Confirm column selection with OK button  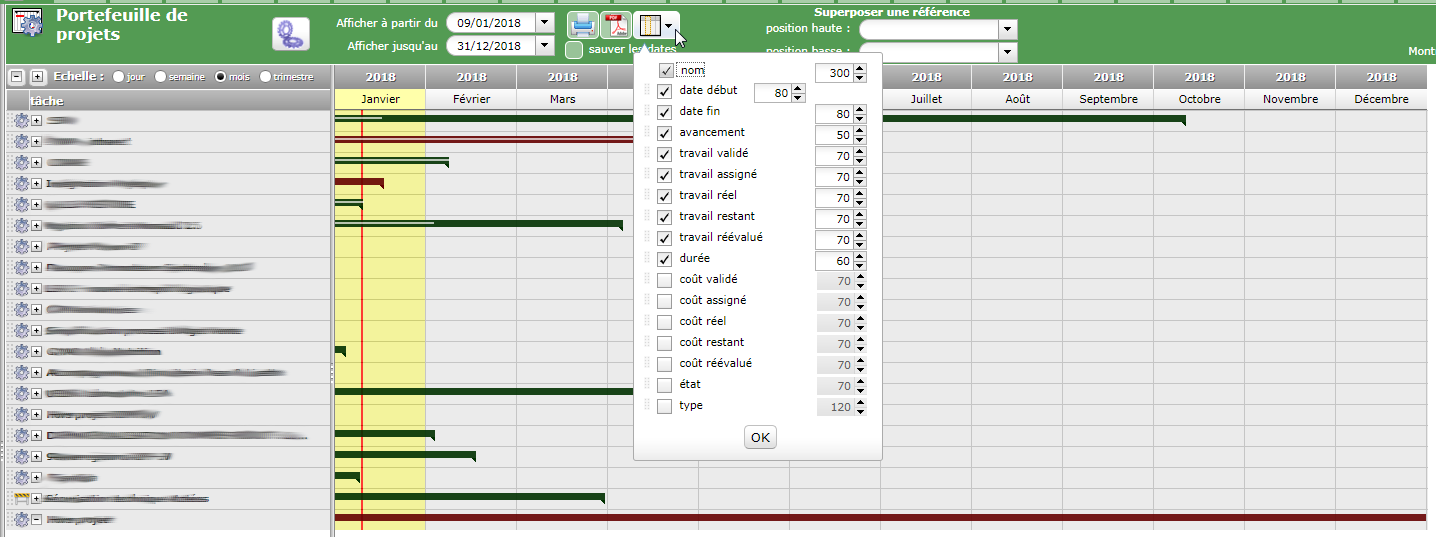[760, 437]
